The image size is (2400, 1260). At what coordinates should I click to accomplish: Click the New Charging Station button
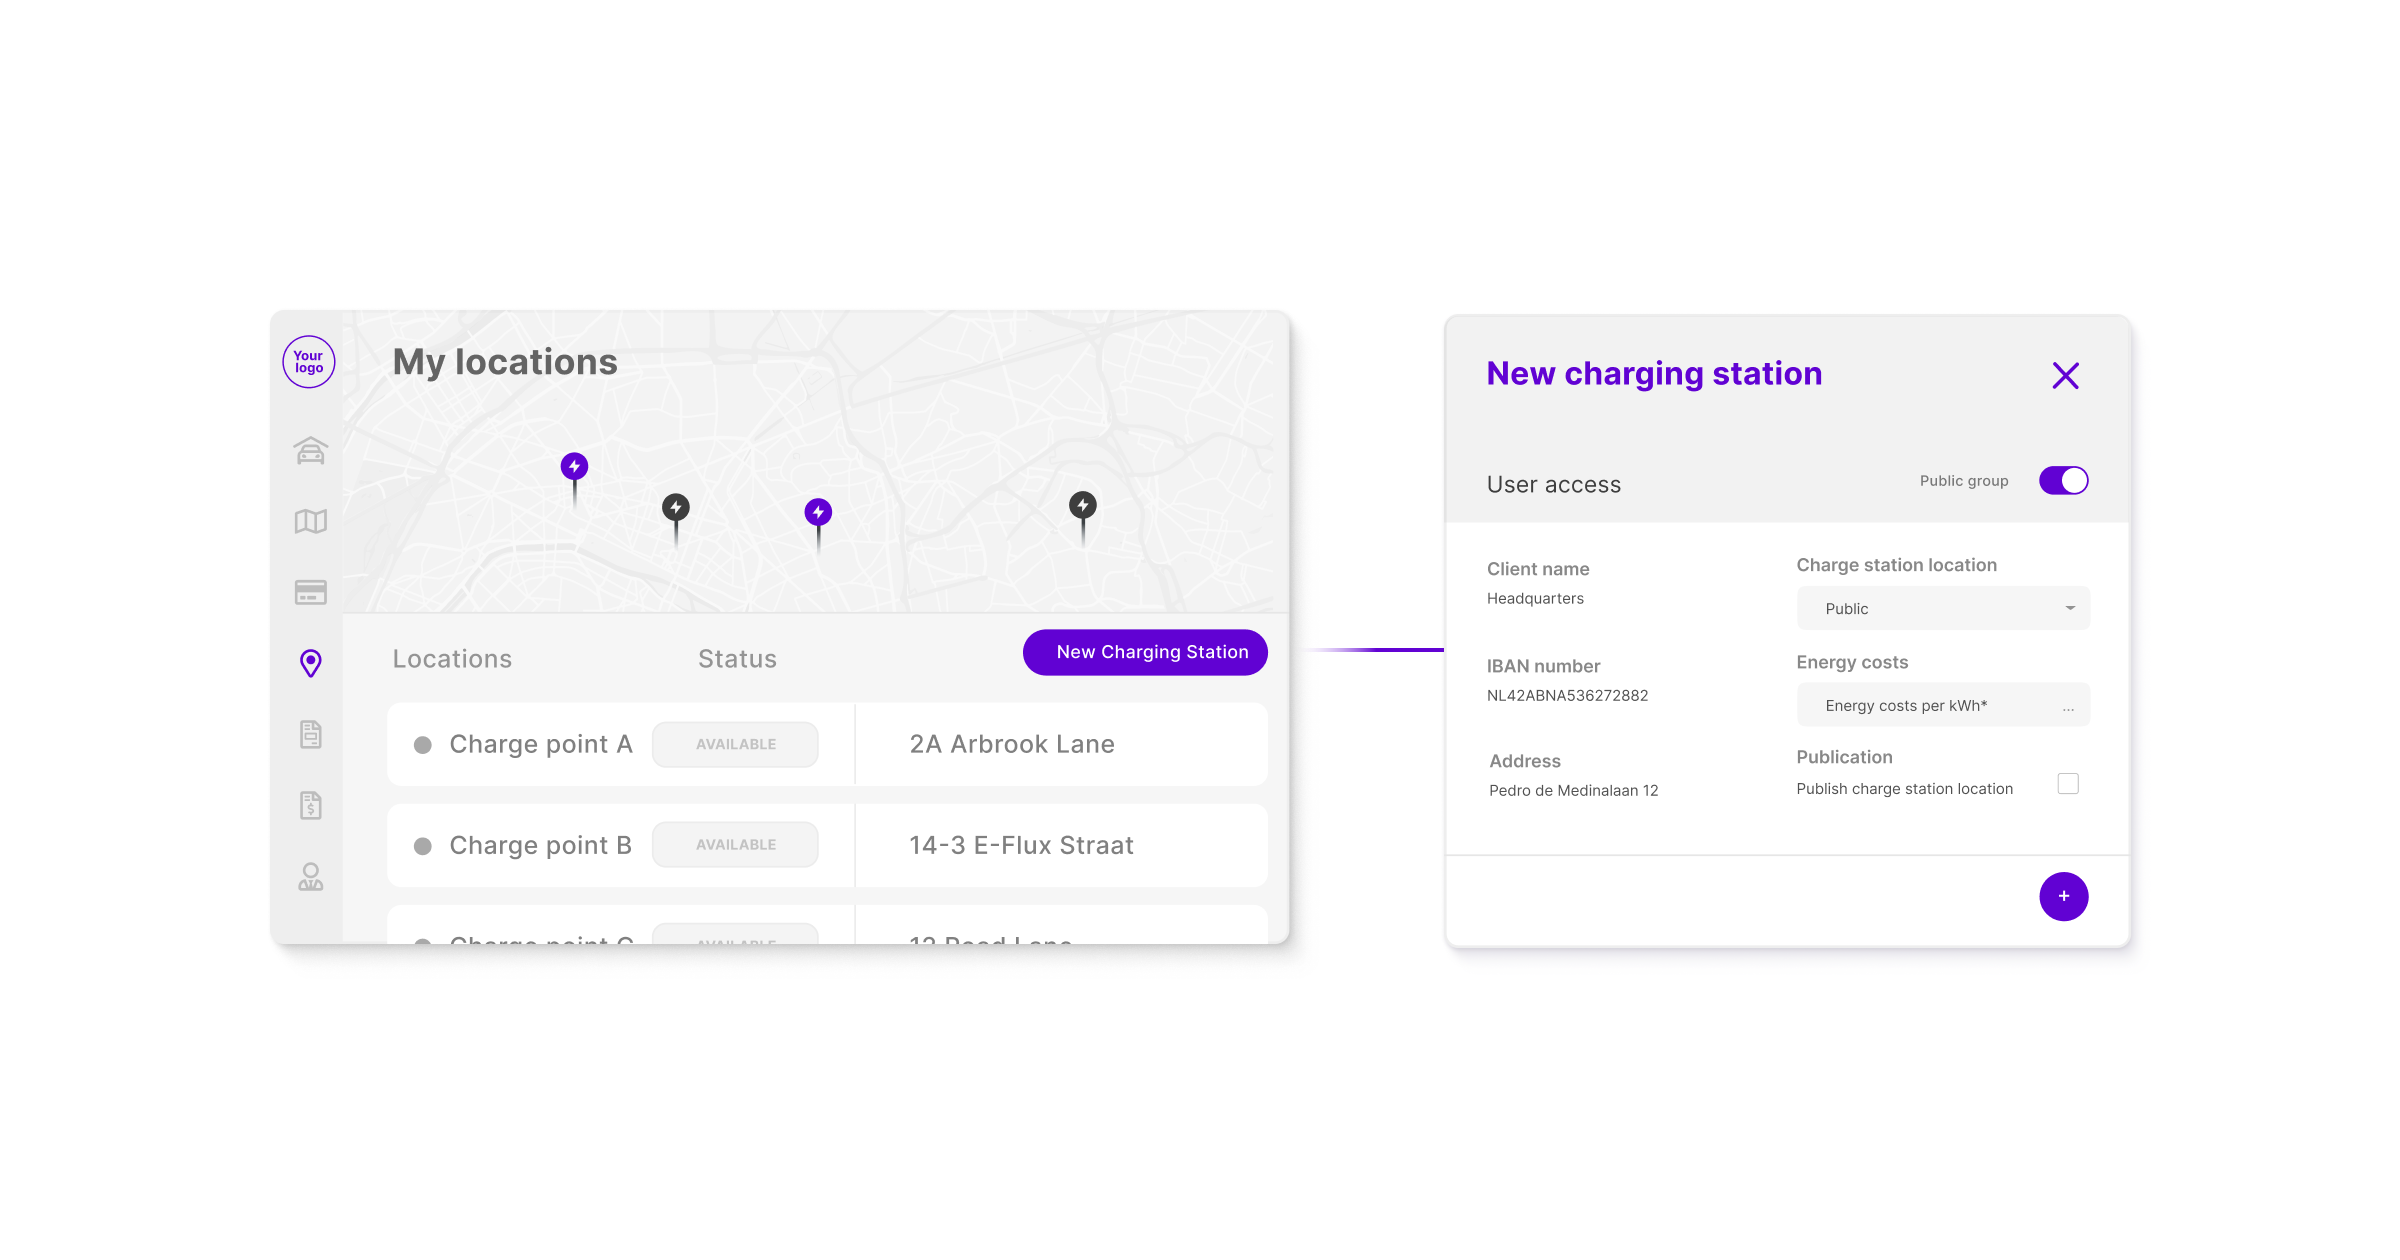coord(1145,652)
